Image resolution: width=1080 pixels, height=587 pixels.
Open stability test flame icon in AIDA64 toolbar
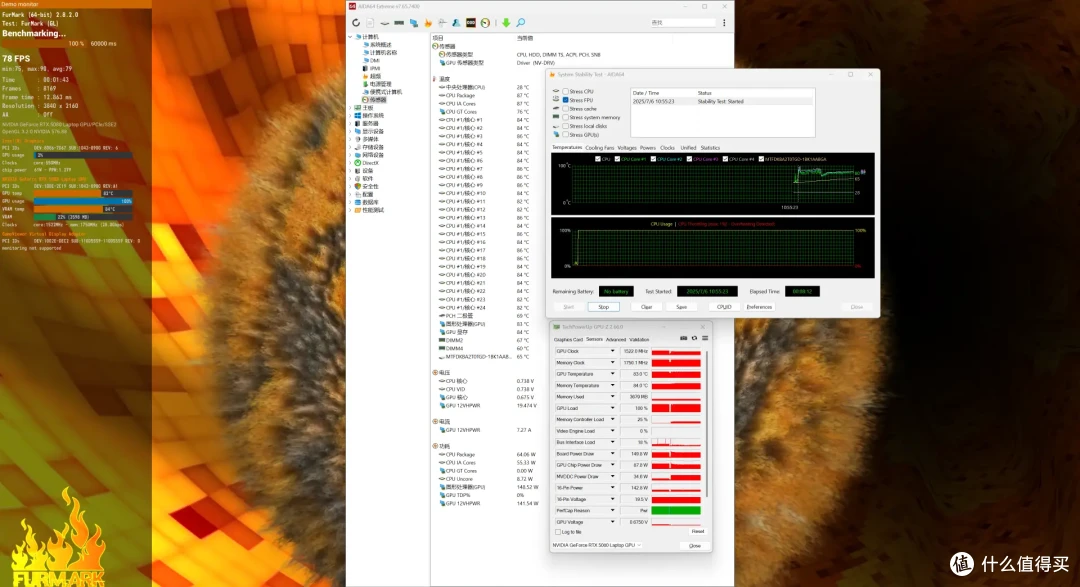point(428,23)
